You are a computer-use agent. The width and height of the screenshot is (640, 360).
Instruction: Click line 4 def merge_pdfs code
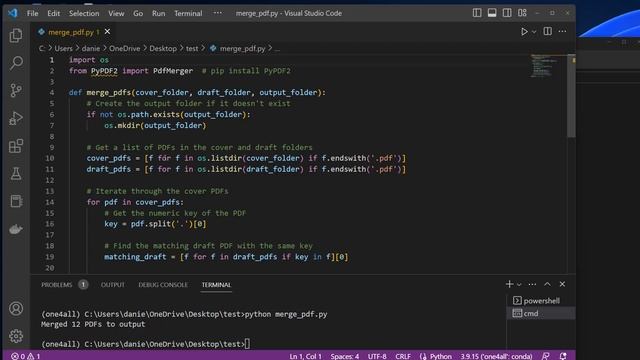click(x=197, y=93)
